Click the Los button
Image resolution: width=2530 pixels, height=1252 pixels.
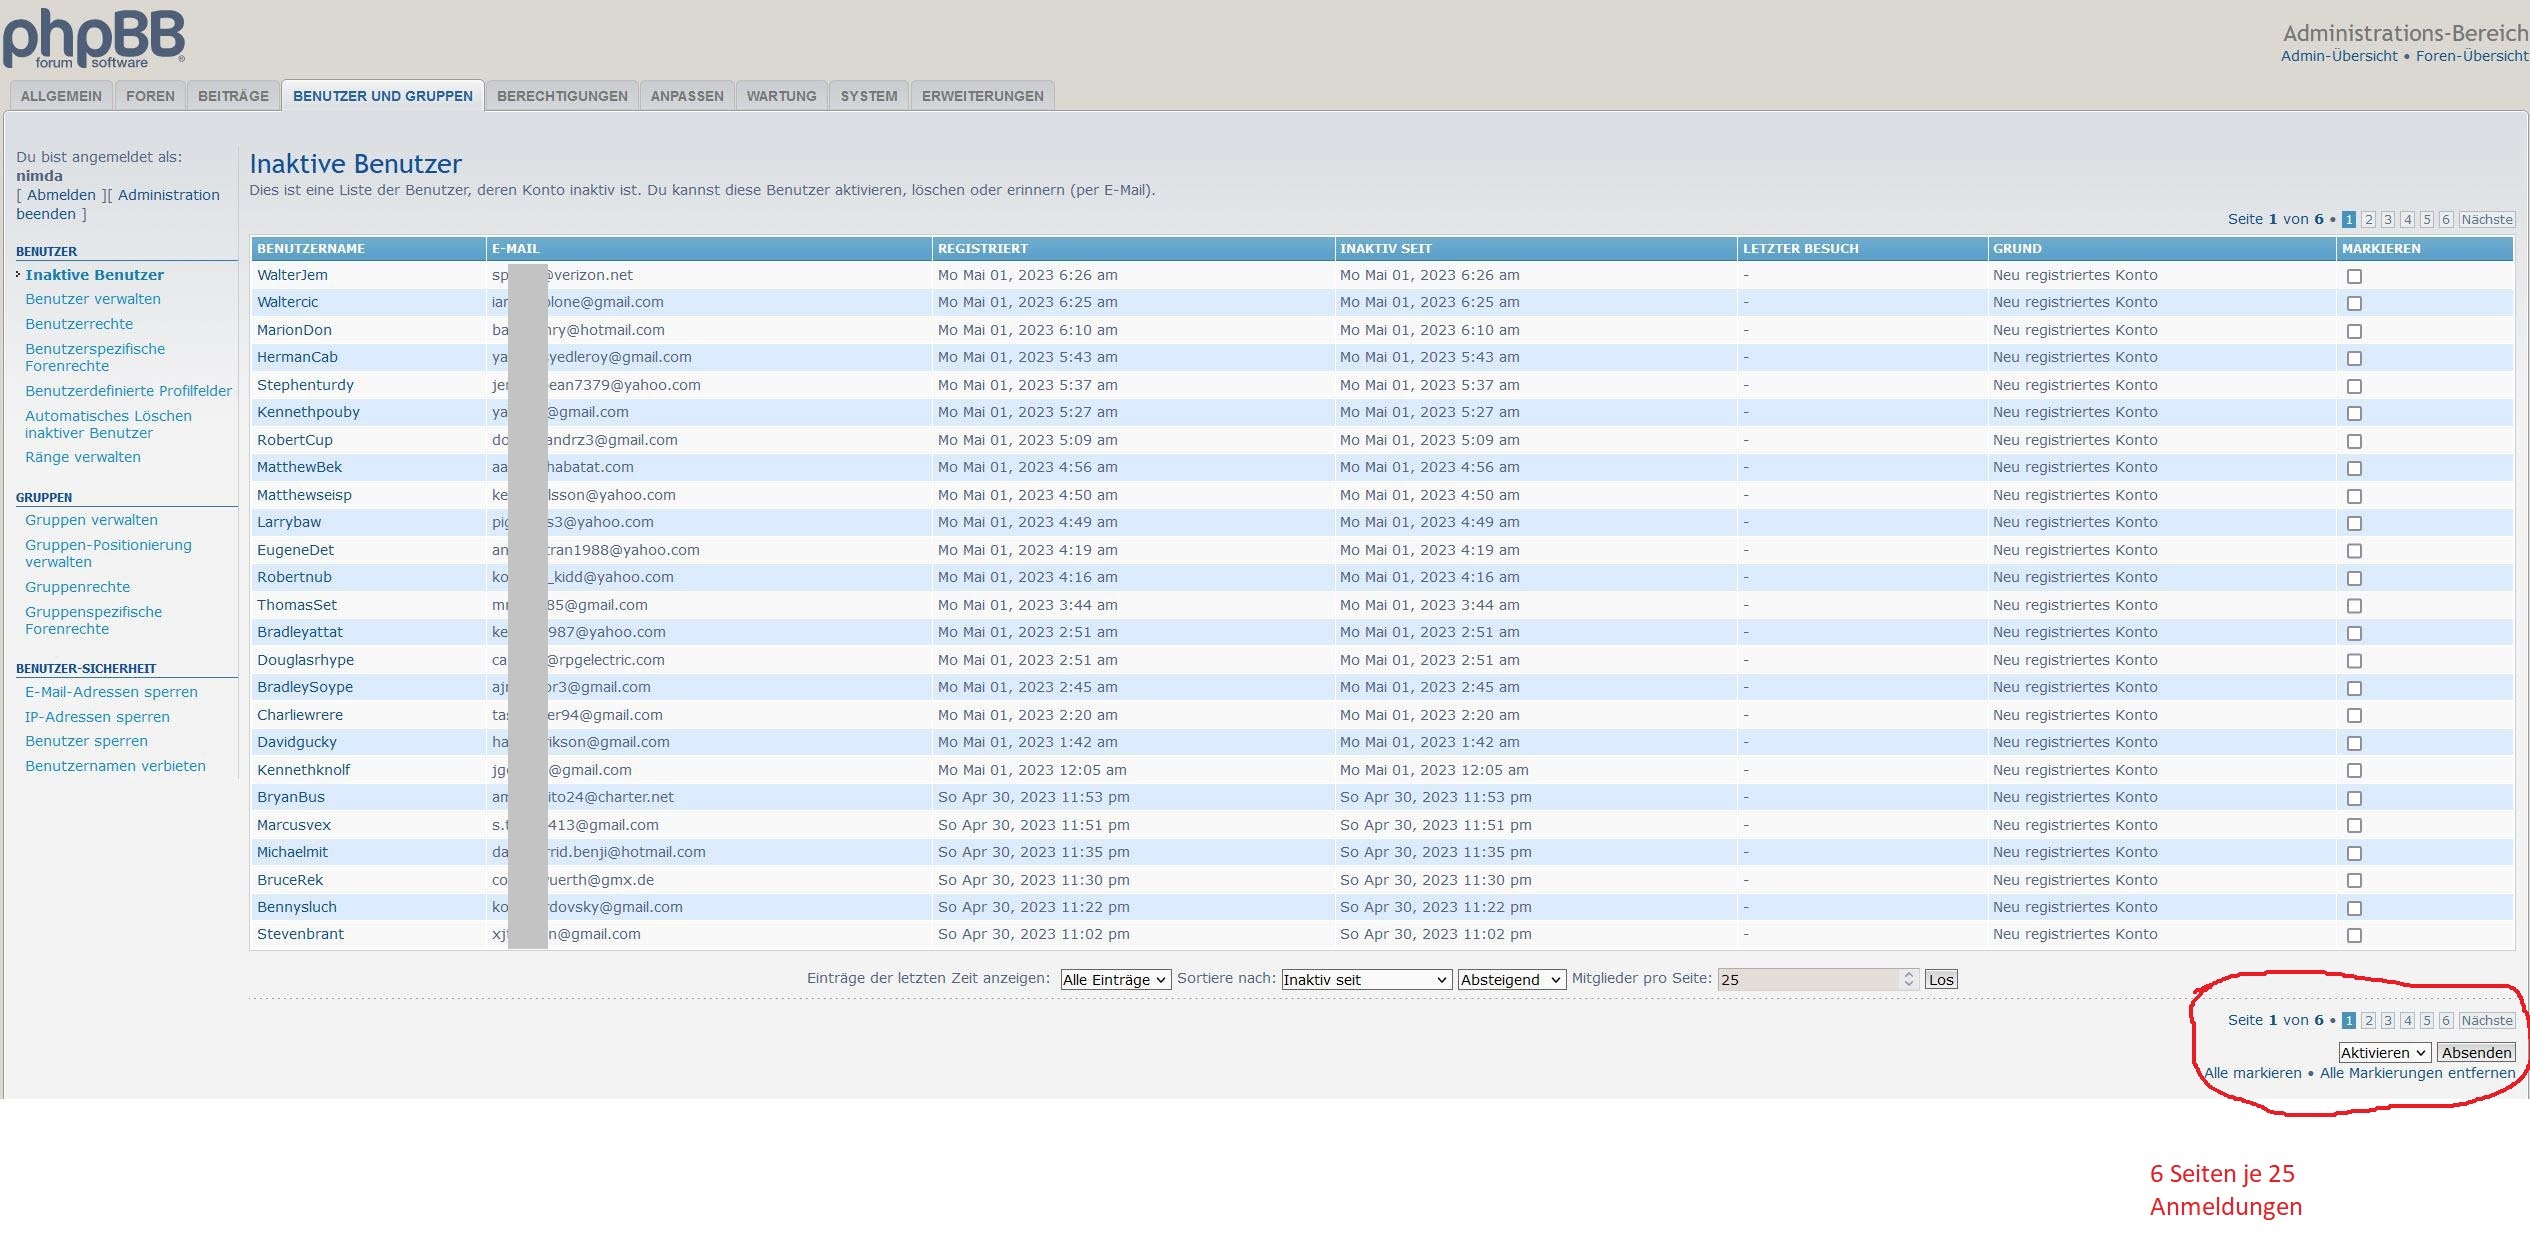pos(1941,980)
